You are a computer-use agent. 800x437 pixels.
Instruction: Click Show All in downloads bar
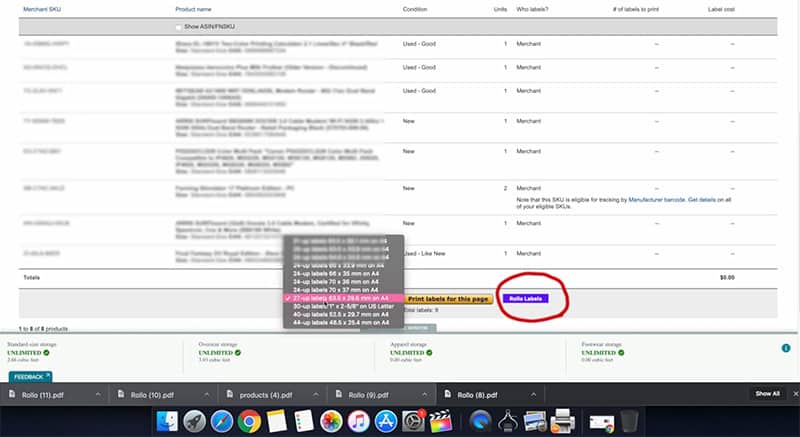(x=767, y=394)
